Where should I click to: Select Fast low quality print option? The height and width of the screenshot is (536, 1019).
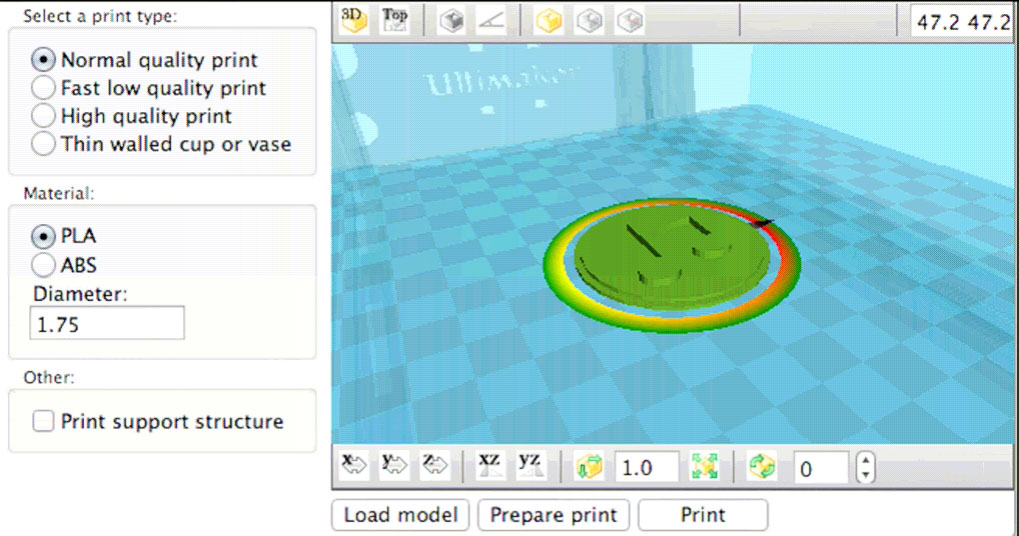(44, 88)
